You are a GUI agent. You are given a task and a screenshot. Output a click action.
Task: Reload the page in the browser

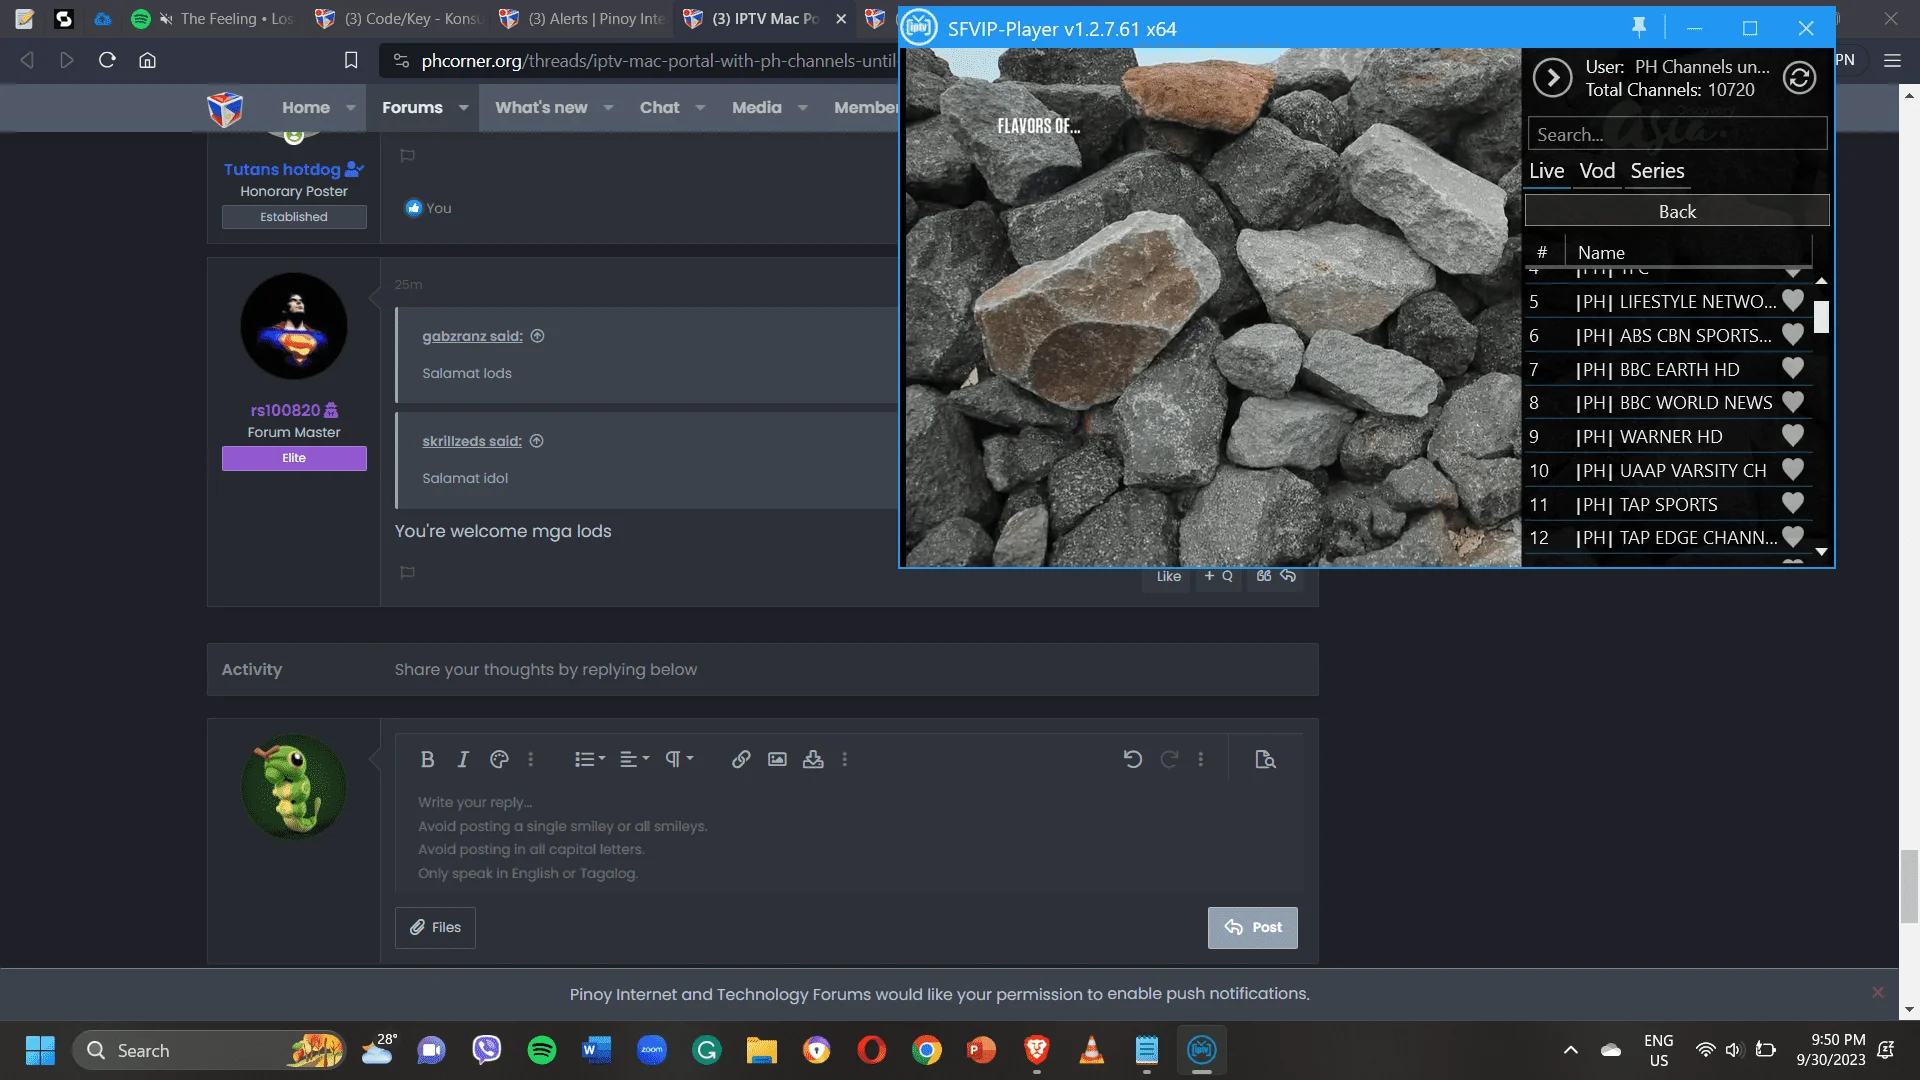107,60
